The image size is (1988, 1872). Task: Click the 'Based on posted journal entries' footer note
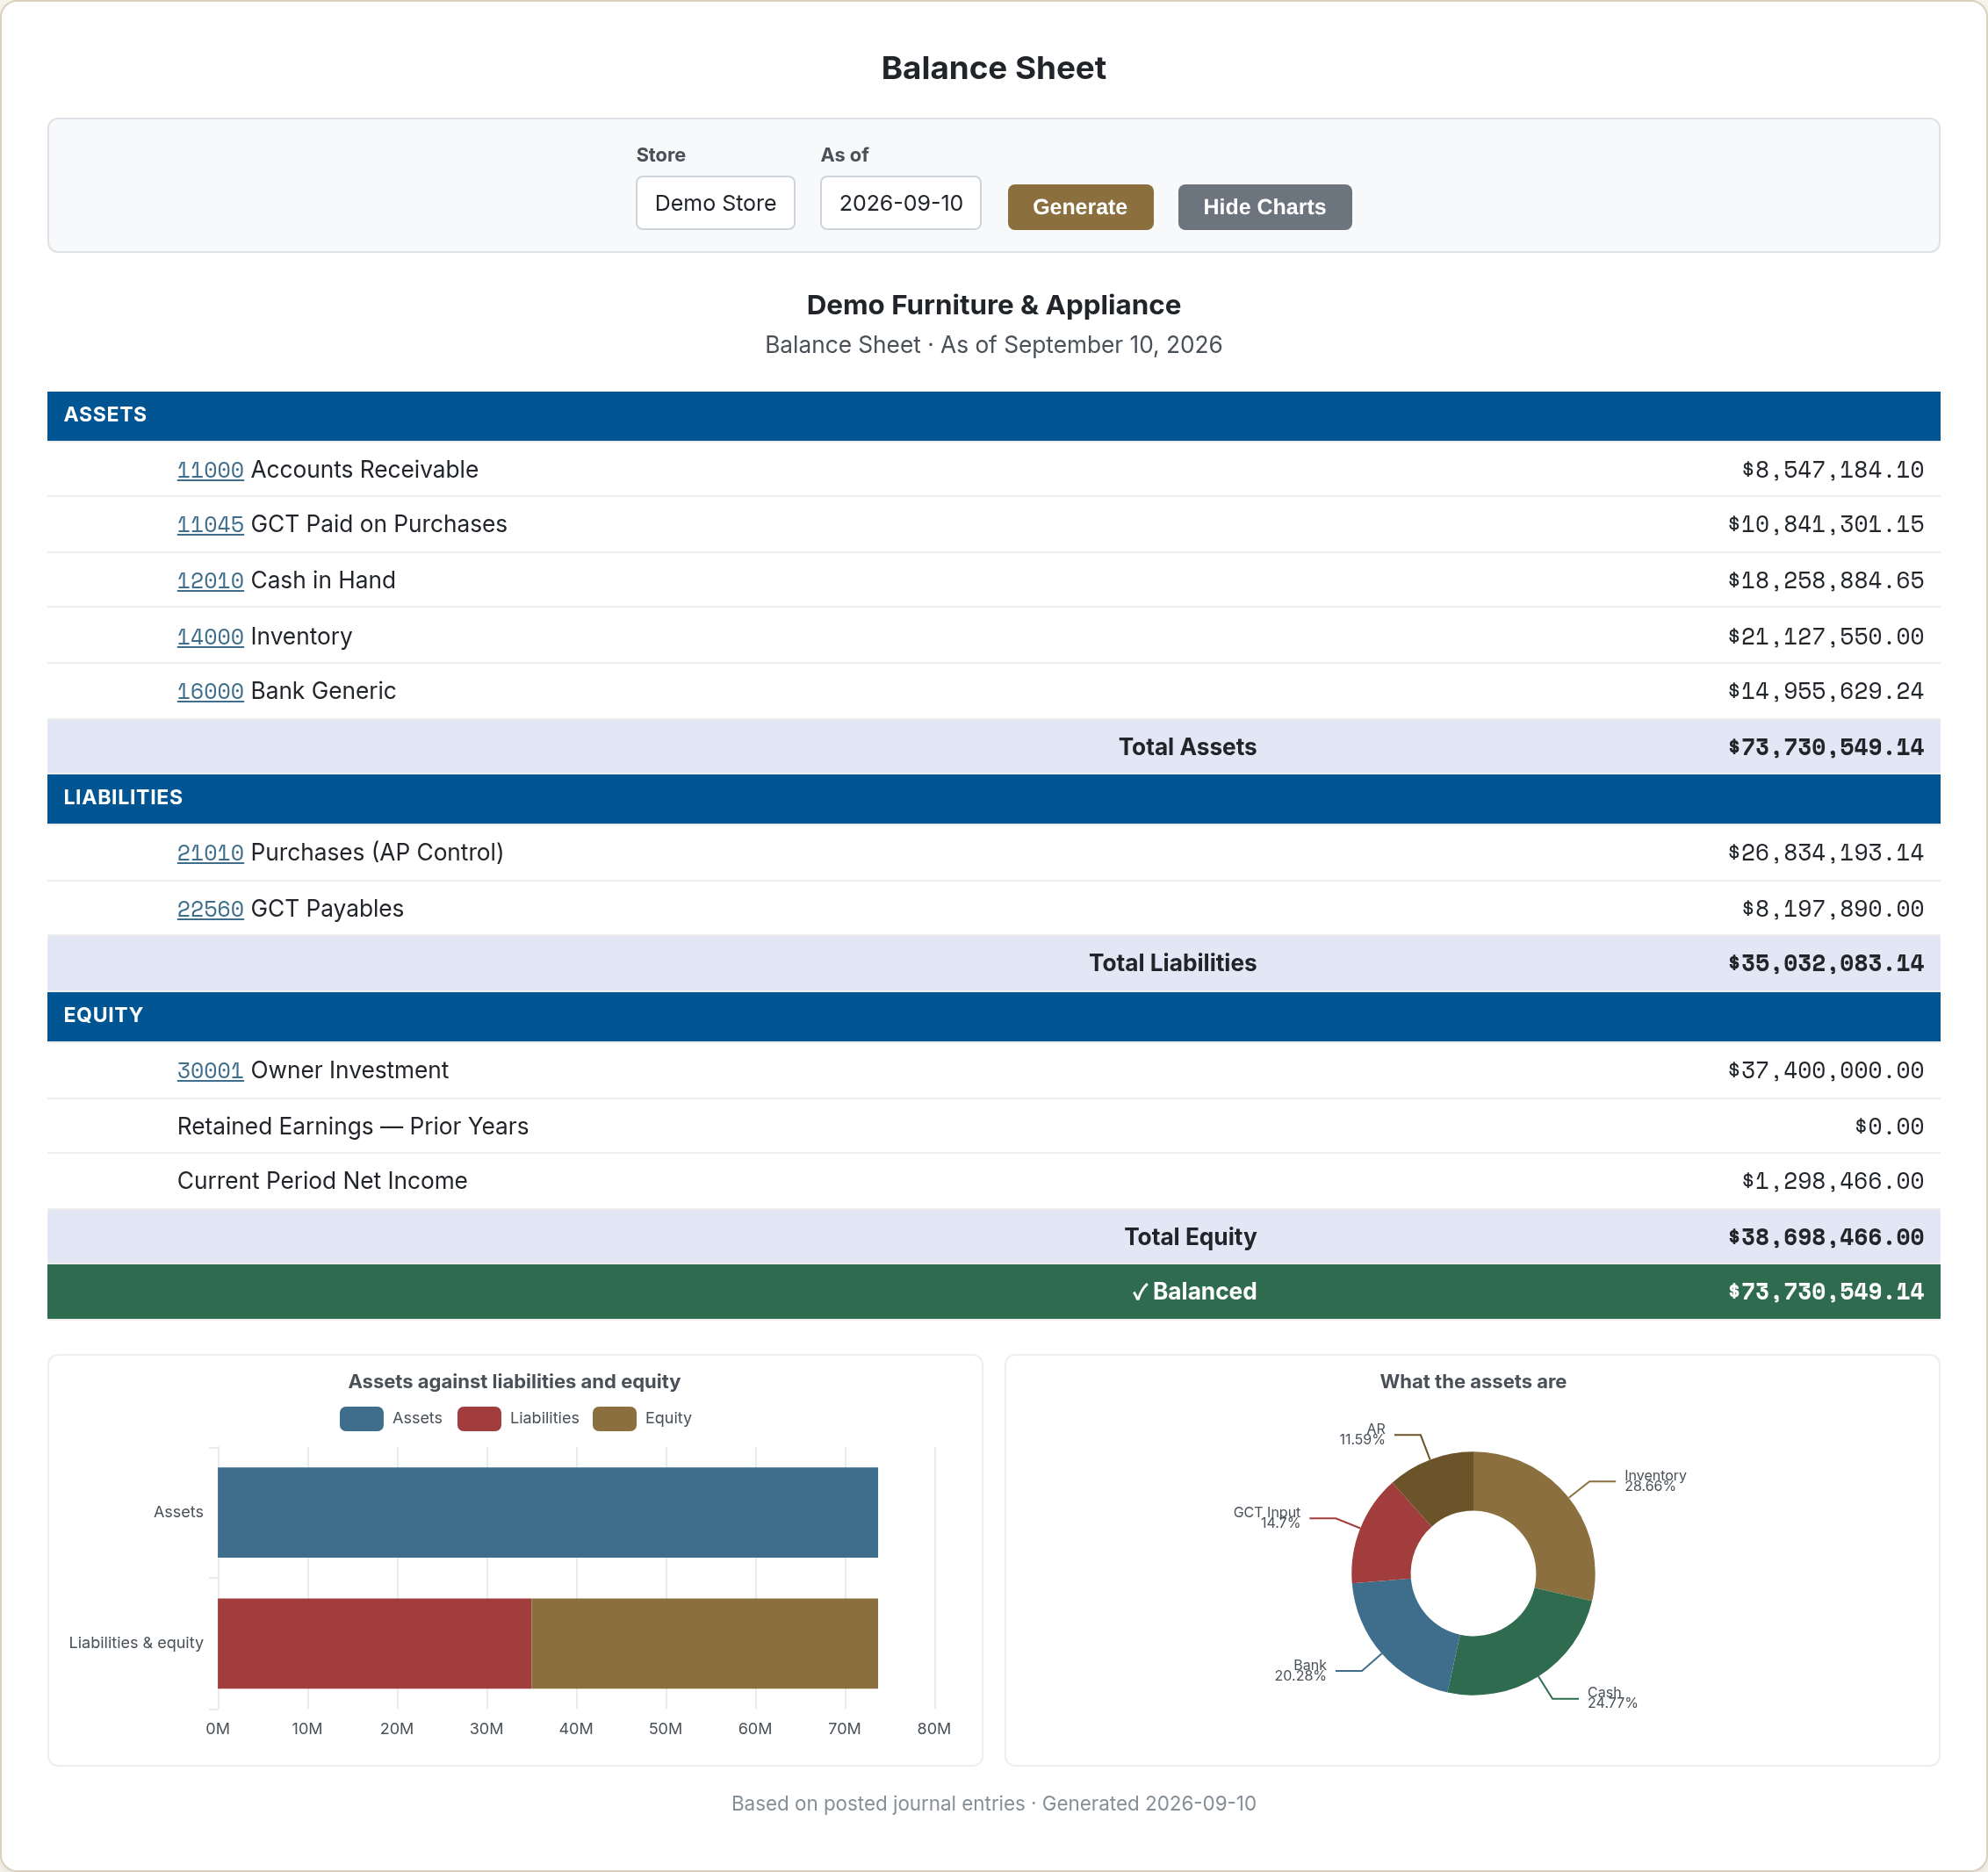click(878, 1803)
